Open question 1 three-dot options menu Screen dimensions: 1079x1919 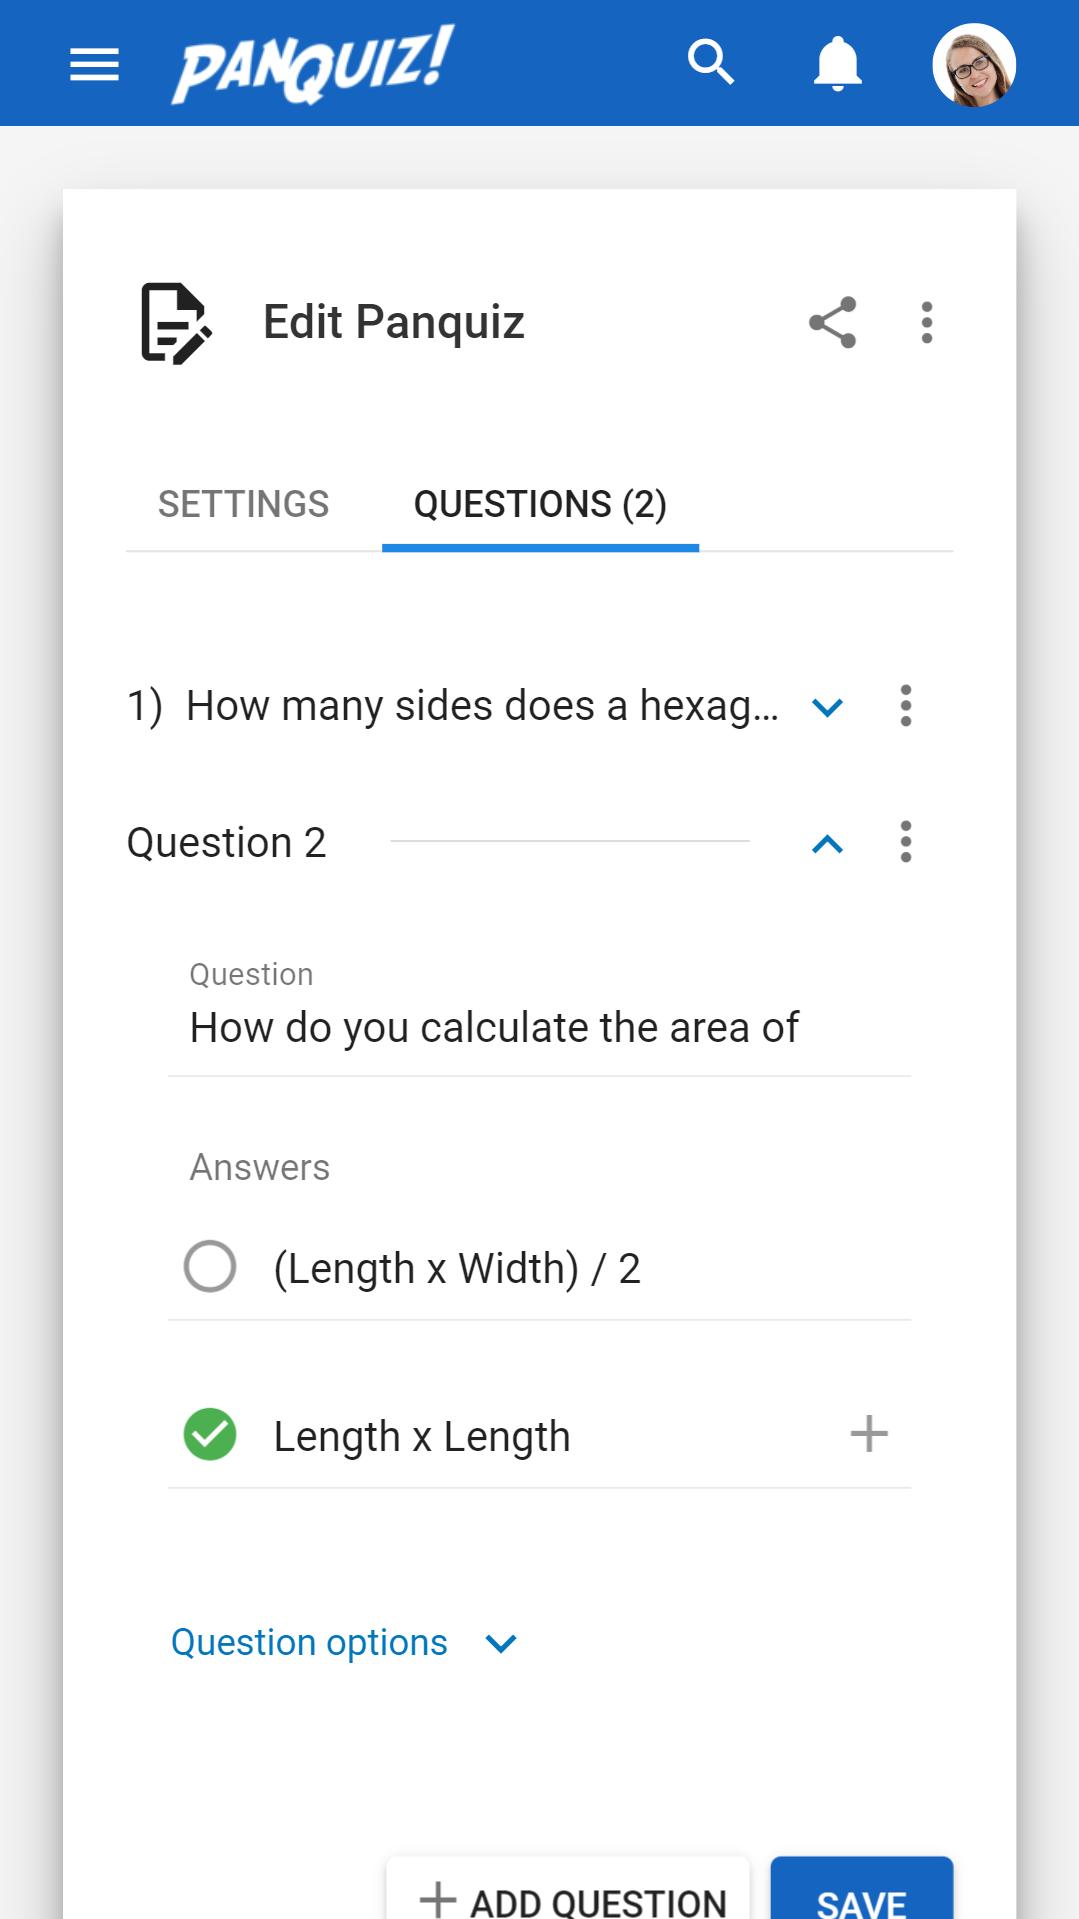[906, 706]
